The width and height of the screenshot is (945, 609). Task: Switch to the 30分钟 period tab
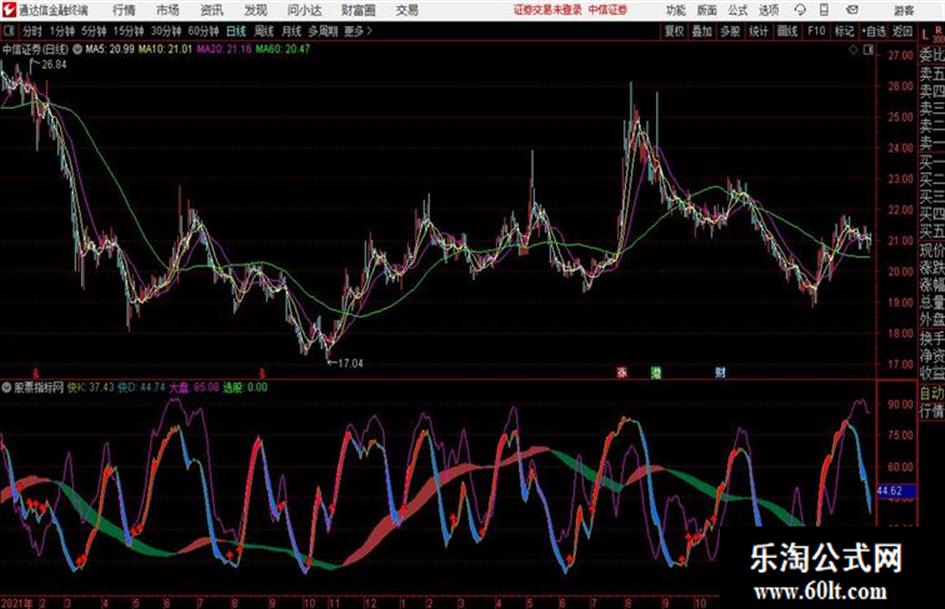pos(166,31)
